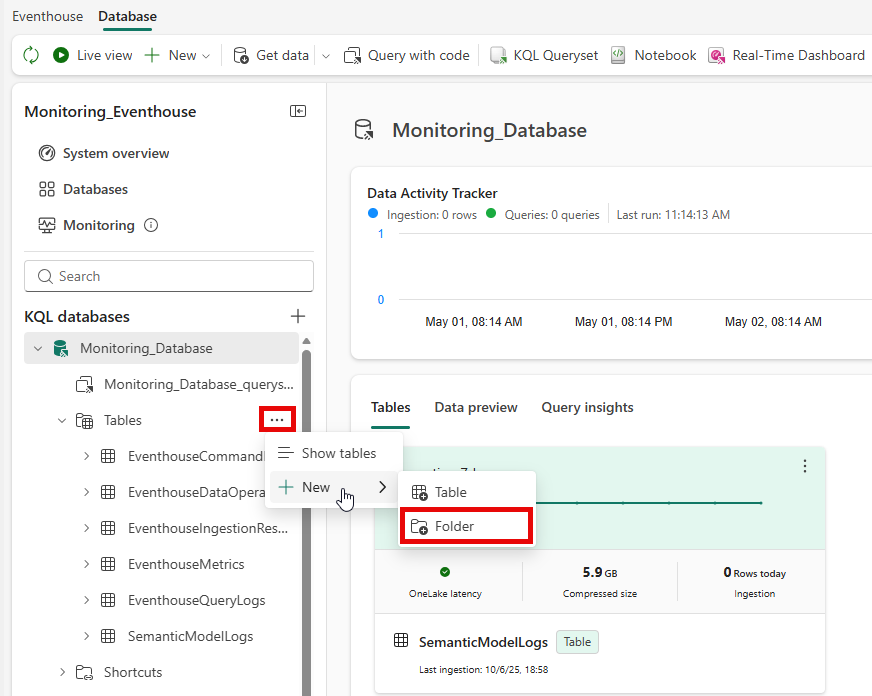Choose Folder in the New submenu
The width and height of the screenshot is (872, 696).
[x=467, y=526]
